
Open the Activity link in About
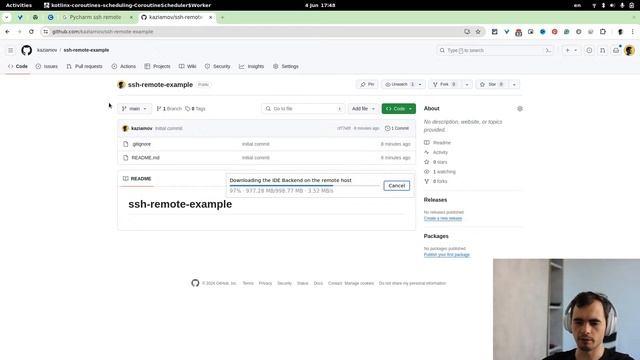coord(440,152)
